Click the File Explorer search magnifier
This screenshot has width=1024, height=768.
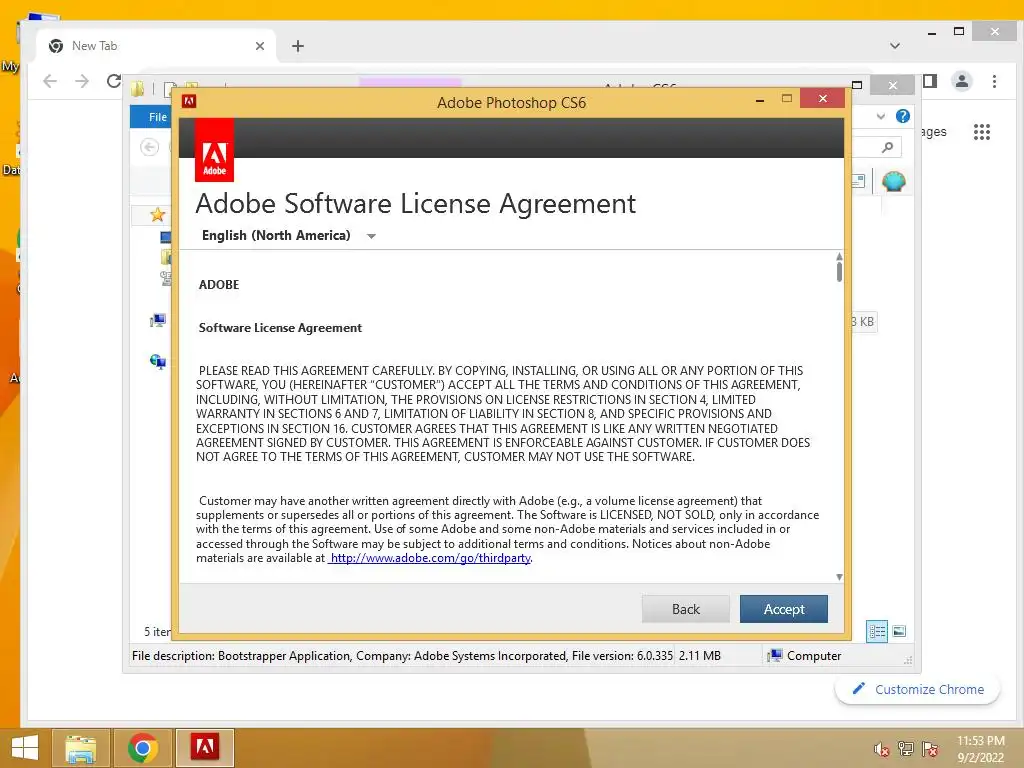[x=887, y=147]
